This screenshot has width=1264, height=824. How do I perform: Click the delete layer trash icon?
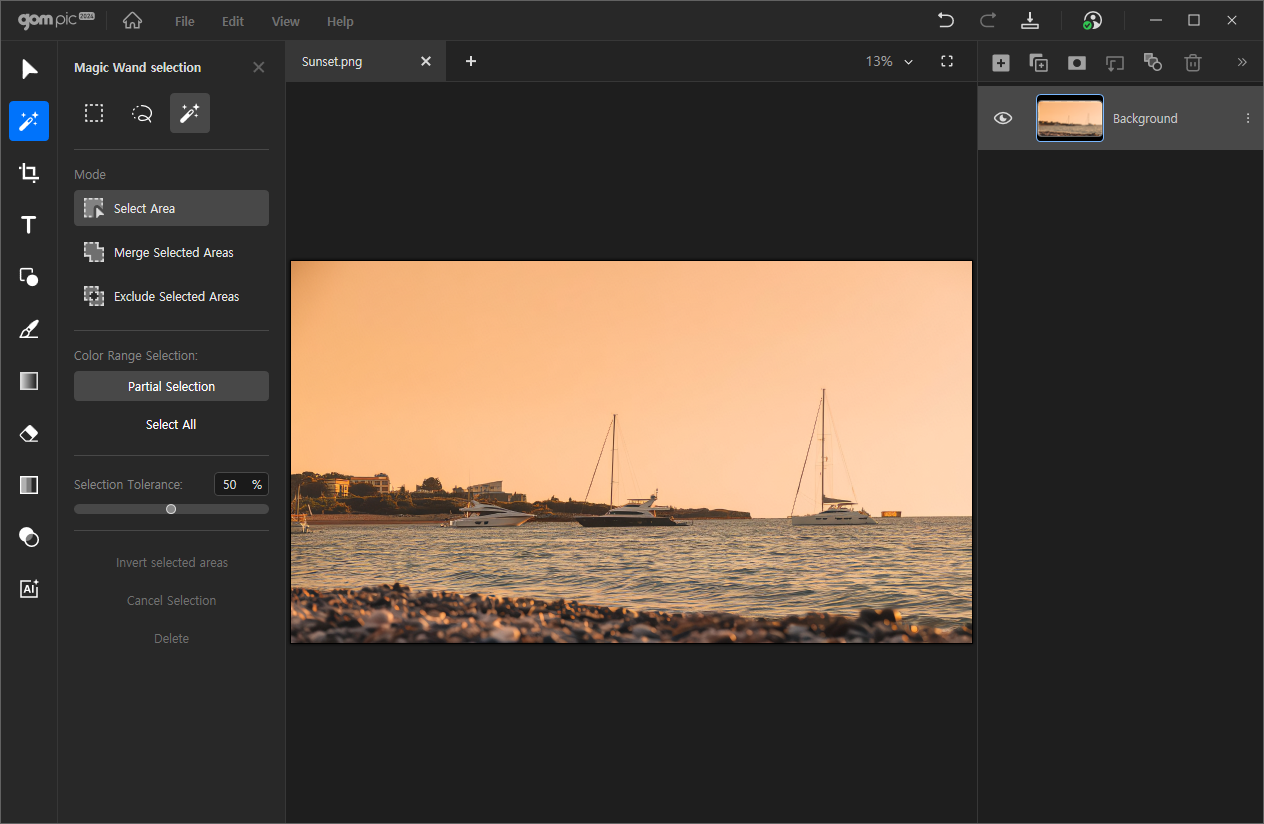(1192, 62)
